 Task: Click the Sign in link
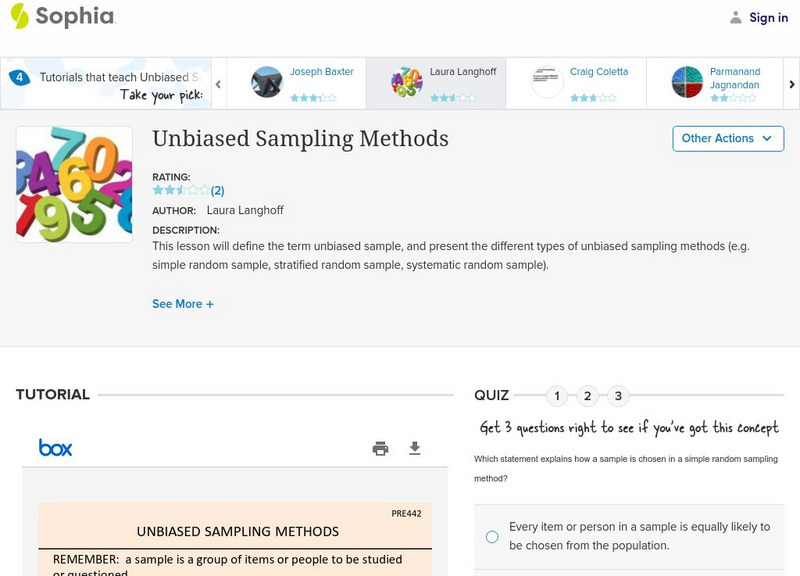click(x=768, y=17)
